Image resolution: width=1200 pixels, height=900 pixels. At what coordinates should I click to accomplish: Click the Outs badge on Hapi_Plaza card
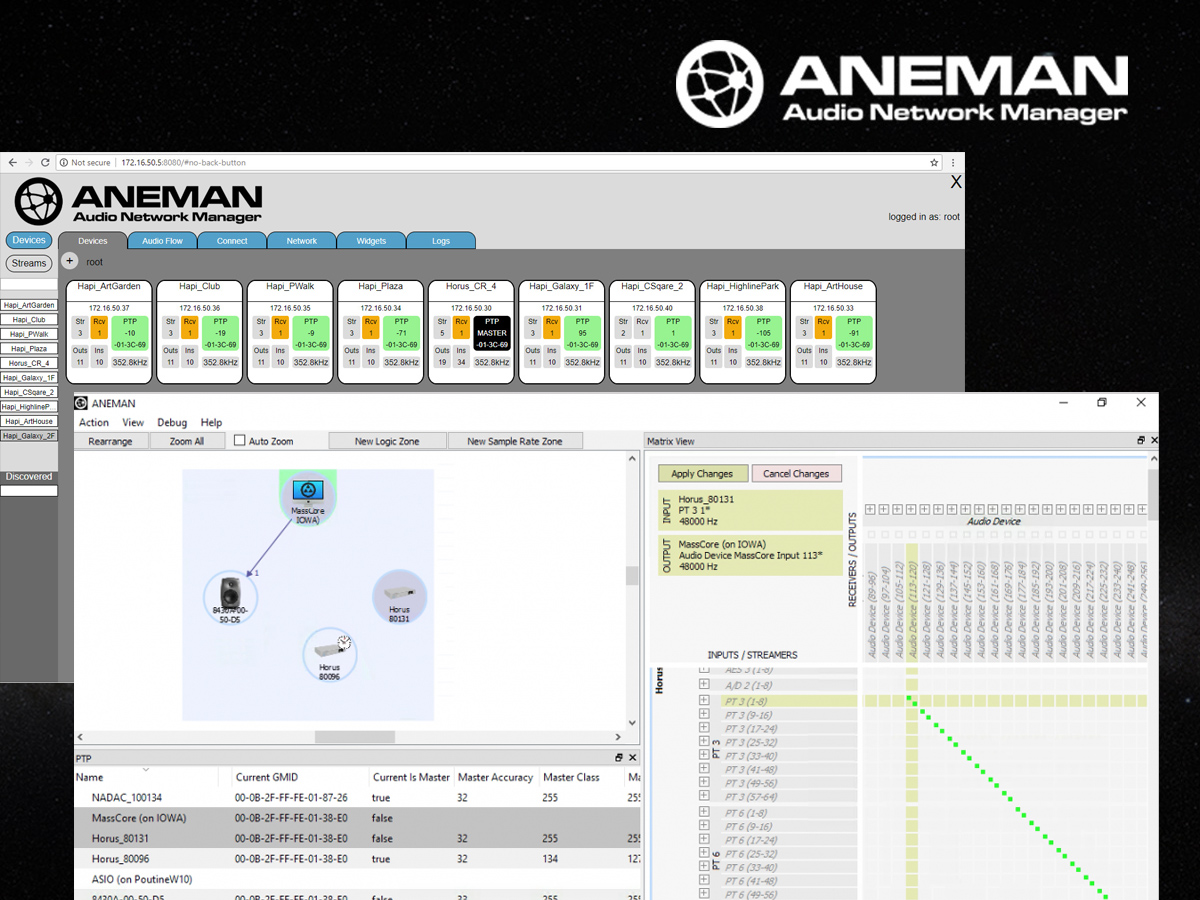pos(351,356)
